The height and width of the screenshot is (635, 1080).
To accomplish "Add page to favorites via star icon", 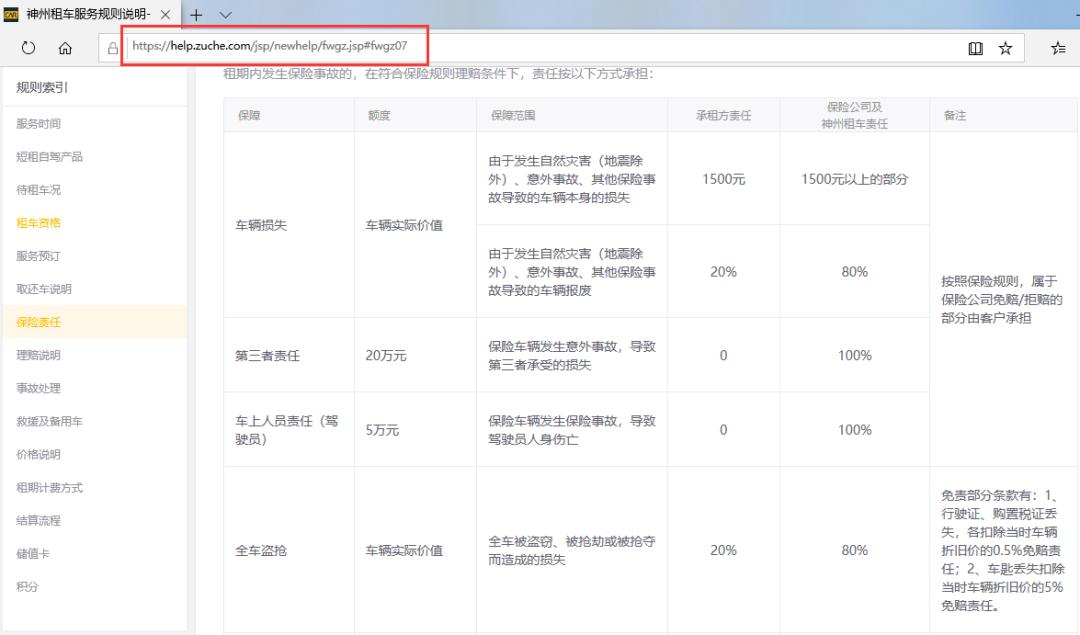I will click(x=1005, y=47).
